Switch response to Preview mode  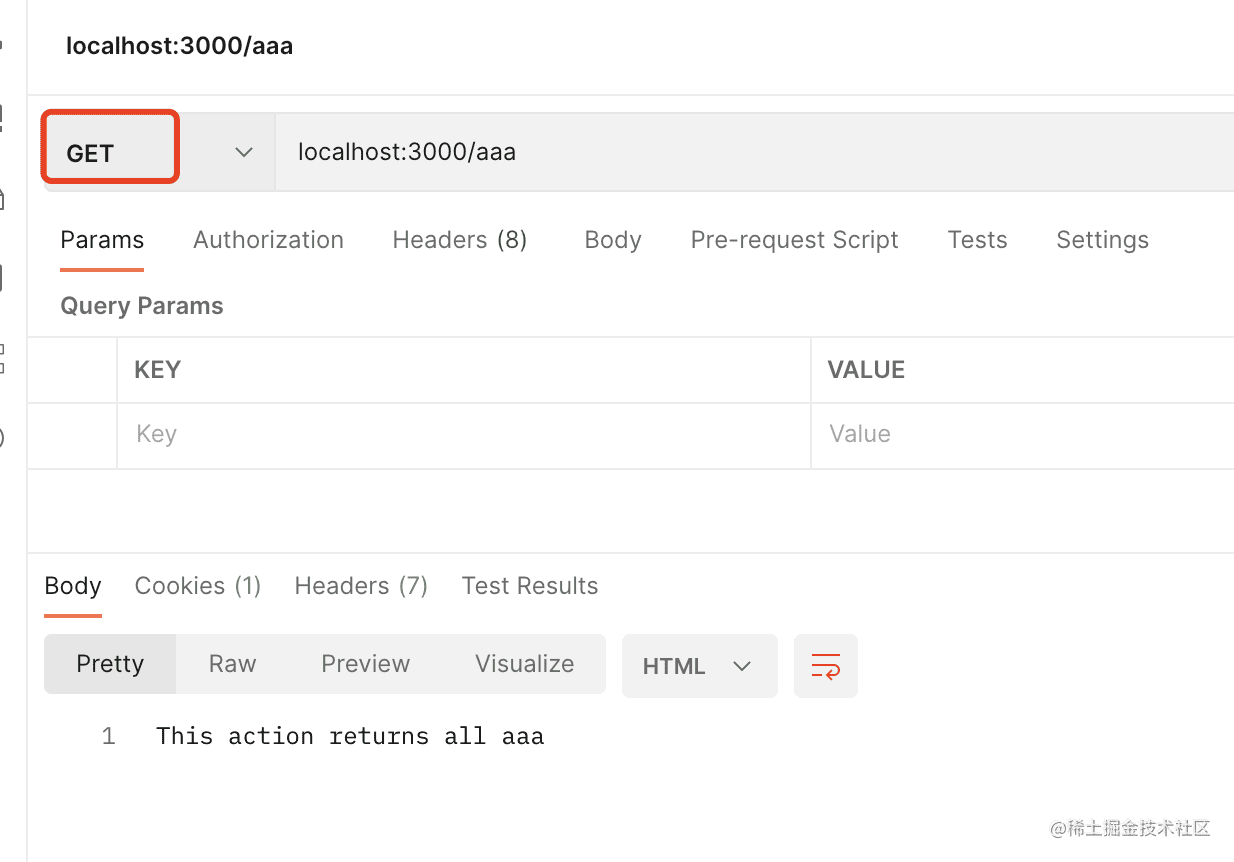[365, 664]
